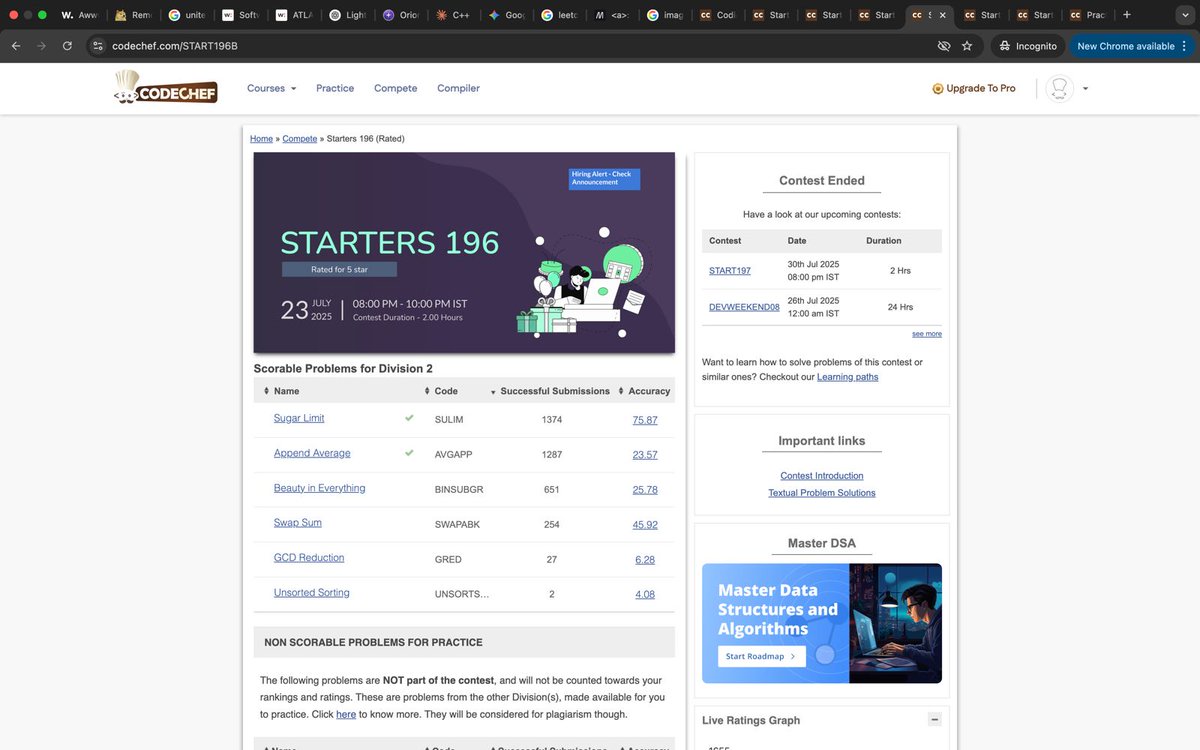Click the Upgrade To Pro coin icon

coord(937,89)
